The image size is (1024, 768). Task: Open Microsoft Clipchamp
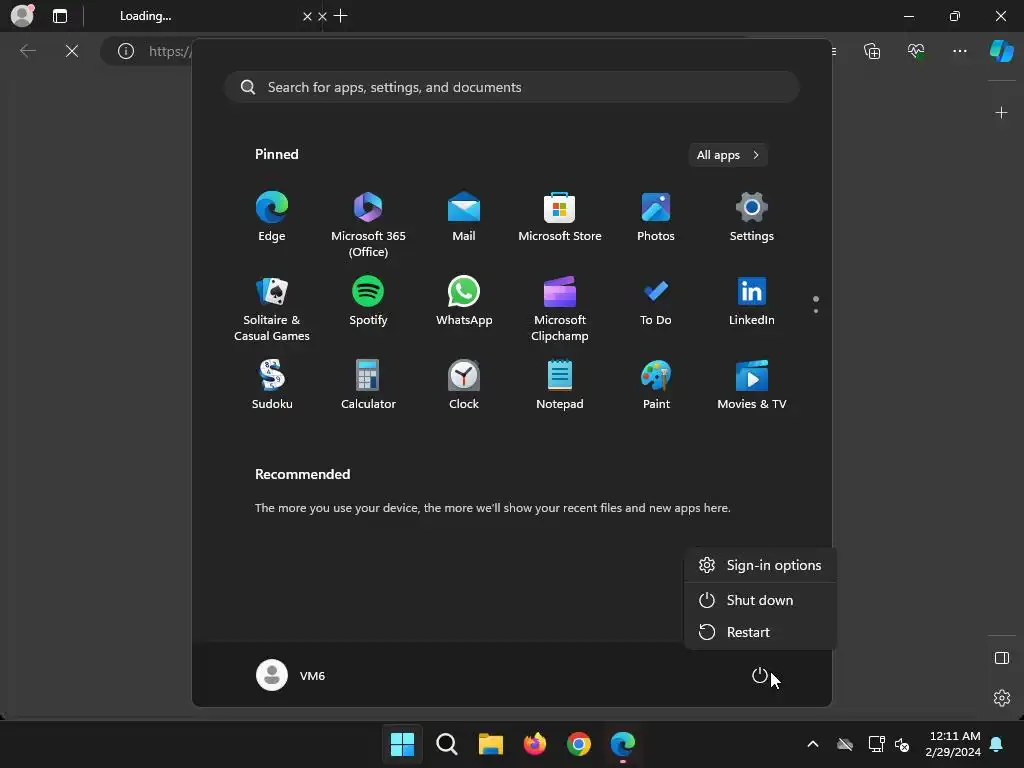560,308
